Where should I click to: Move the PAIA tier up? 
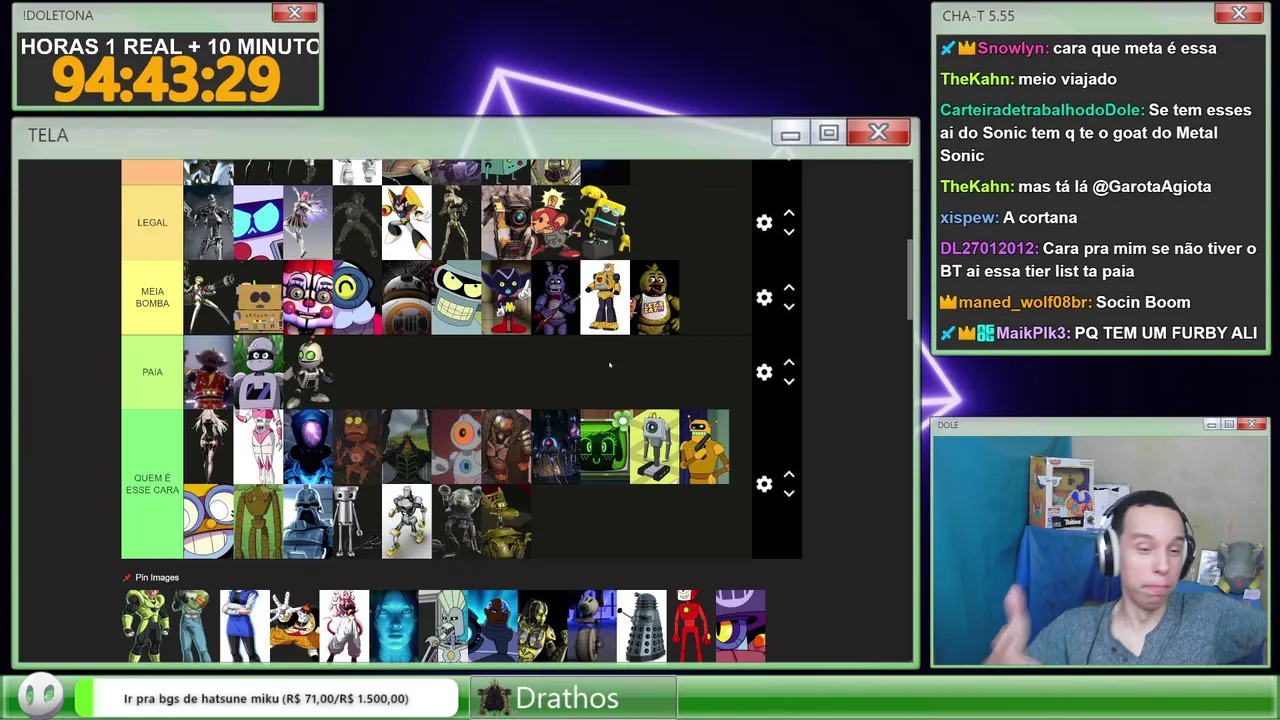coord(789,362)
